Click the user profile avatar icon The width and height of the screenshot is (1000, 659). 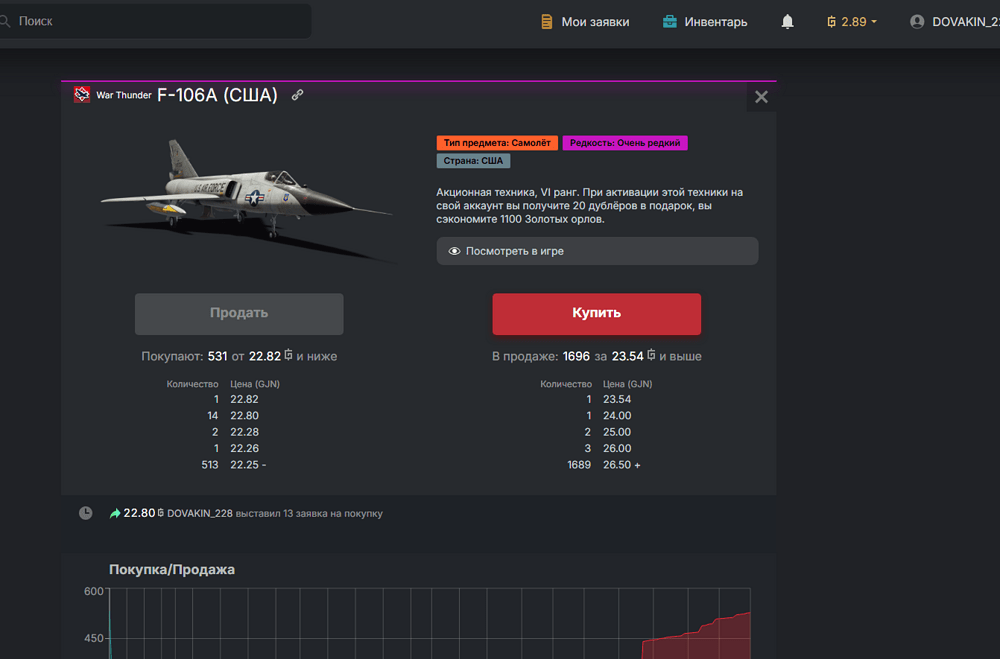pyautogui.click(x=917, y=22)
